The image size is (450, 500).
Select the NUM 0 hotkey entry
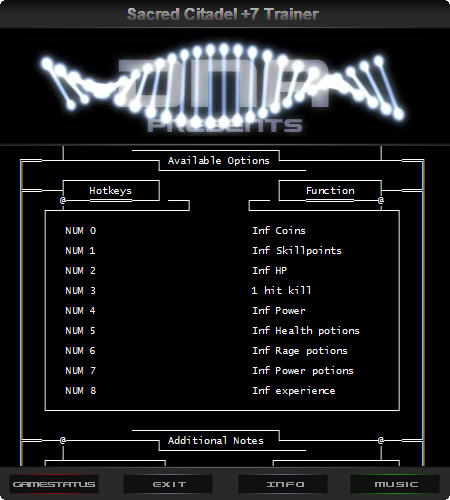tap(81, 231)
